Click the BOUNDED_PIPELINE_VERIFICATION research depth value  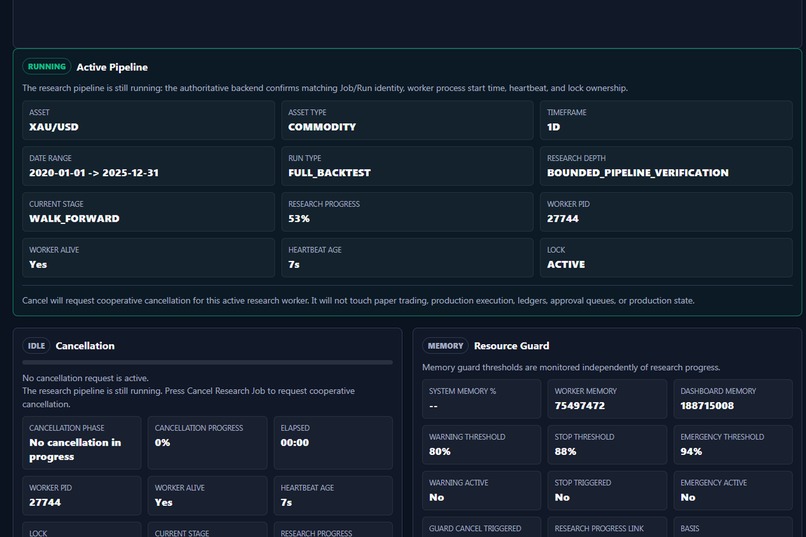[638, 173]
